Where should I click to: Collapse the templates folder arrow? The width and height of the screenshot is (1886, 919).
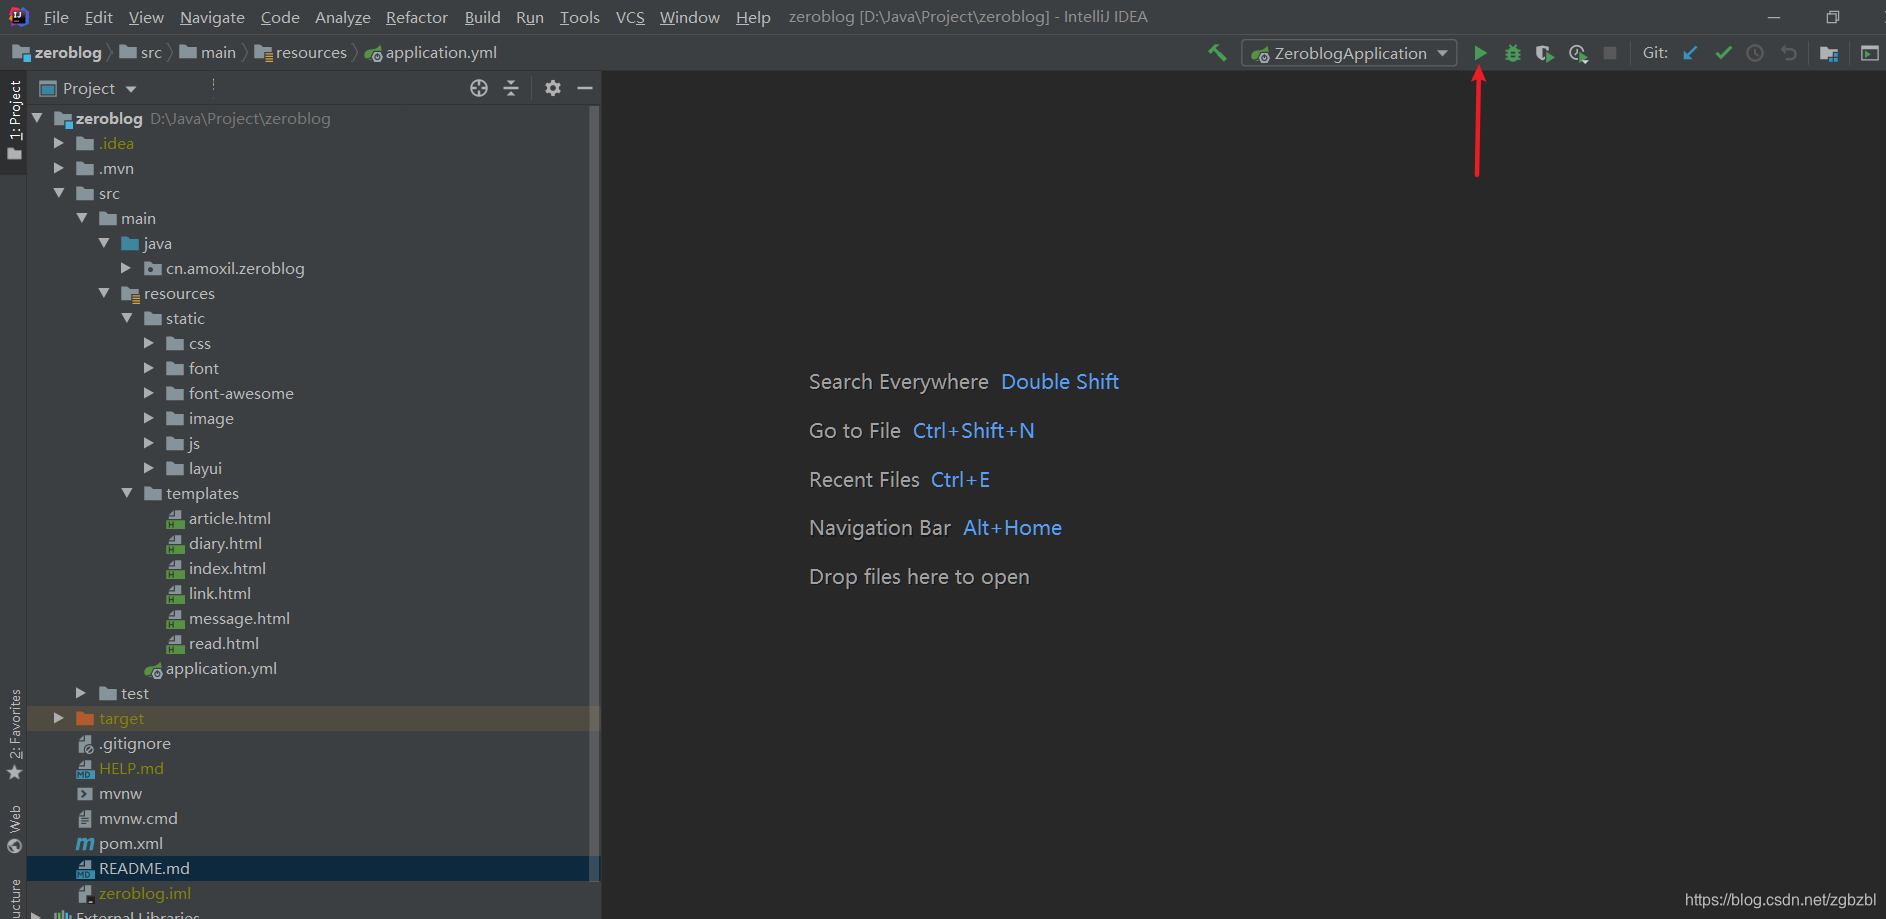pyautogui.click(x=127, y=493)
